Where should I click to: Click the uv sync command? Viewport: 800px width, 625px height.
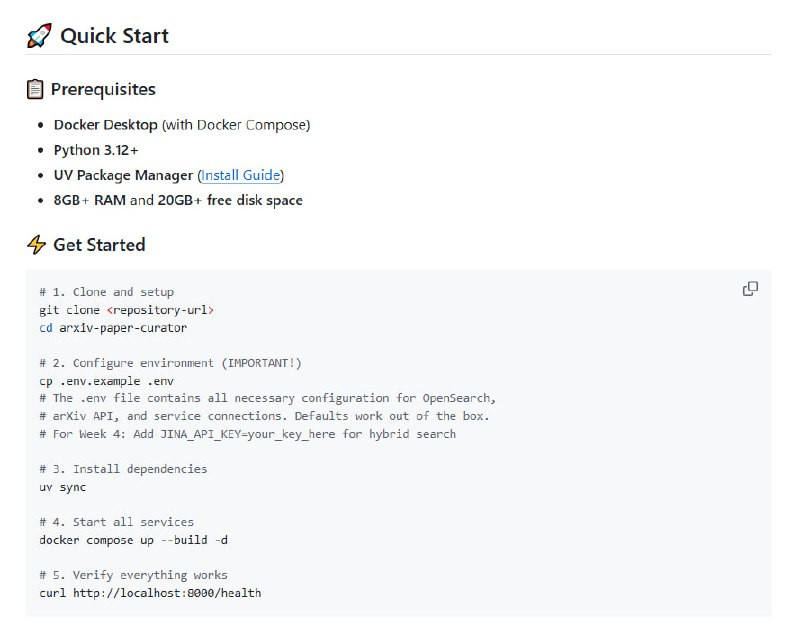point(62,487)
